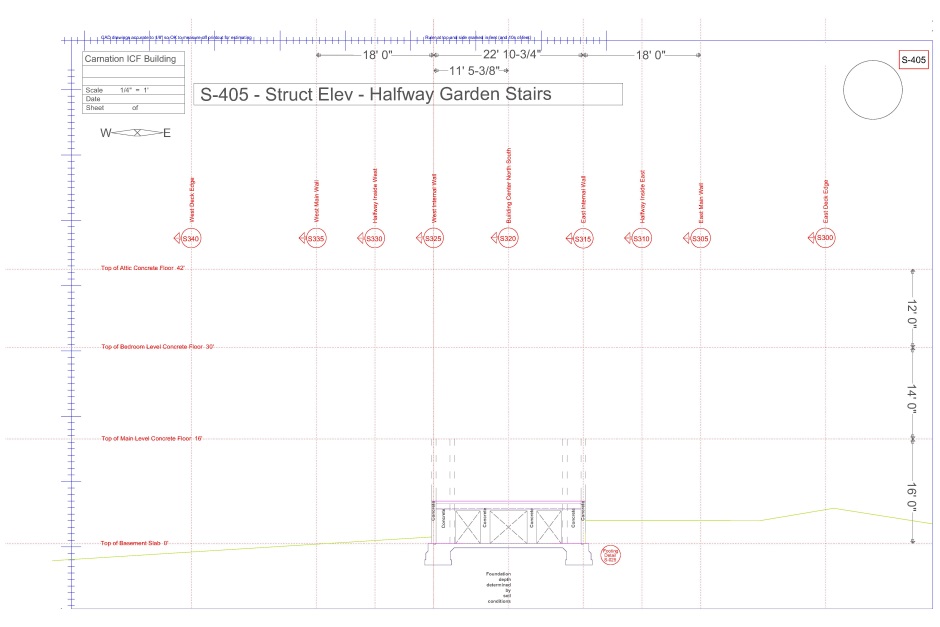The image size is (940, 627).
Task: Select the 22' 10-3/4" dimension text
Action: pos(512,55)
